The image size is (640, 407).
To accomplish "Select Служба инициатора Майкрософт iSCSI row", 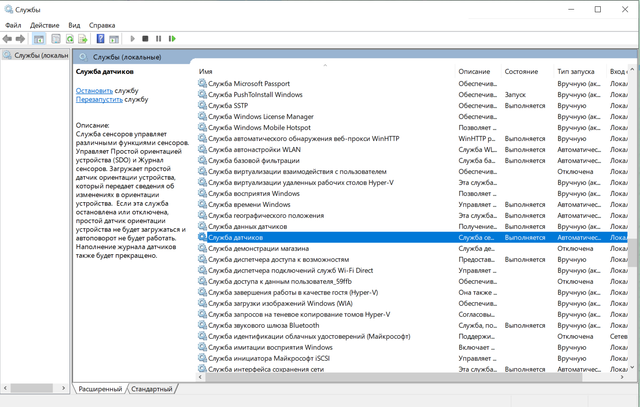I will click(x=412, y=358).
